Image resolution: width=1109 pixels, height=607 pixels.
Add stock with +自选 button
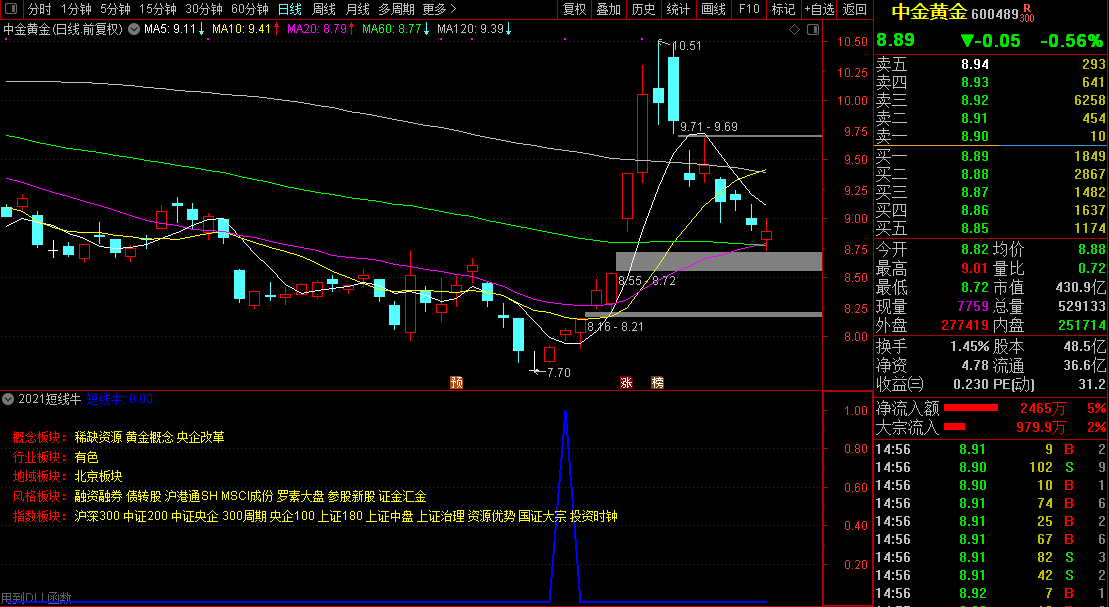coord(820,9)
